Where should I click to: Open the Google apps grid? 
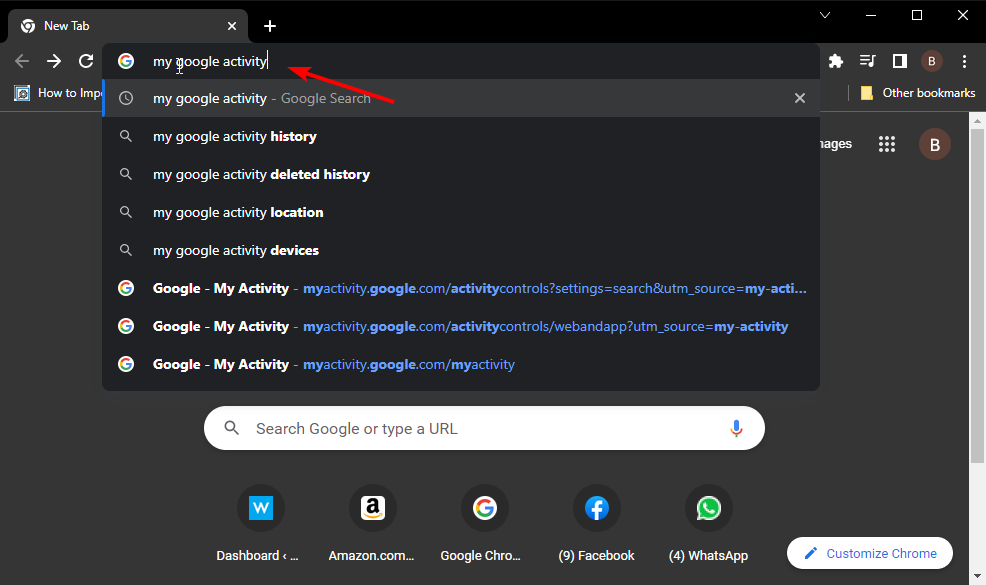point(887,144)
